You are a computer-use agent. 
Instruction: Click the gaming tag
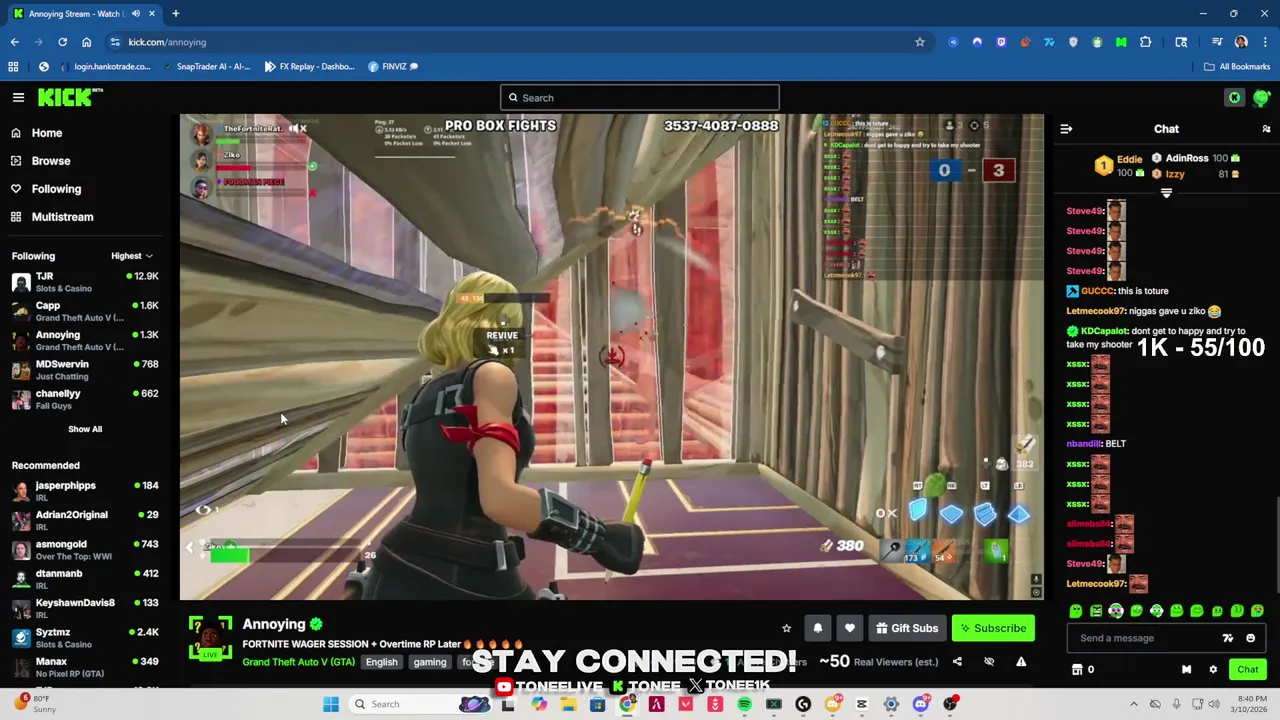(430, 662)
